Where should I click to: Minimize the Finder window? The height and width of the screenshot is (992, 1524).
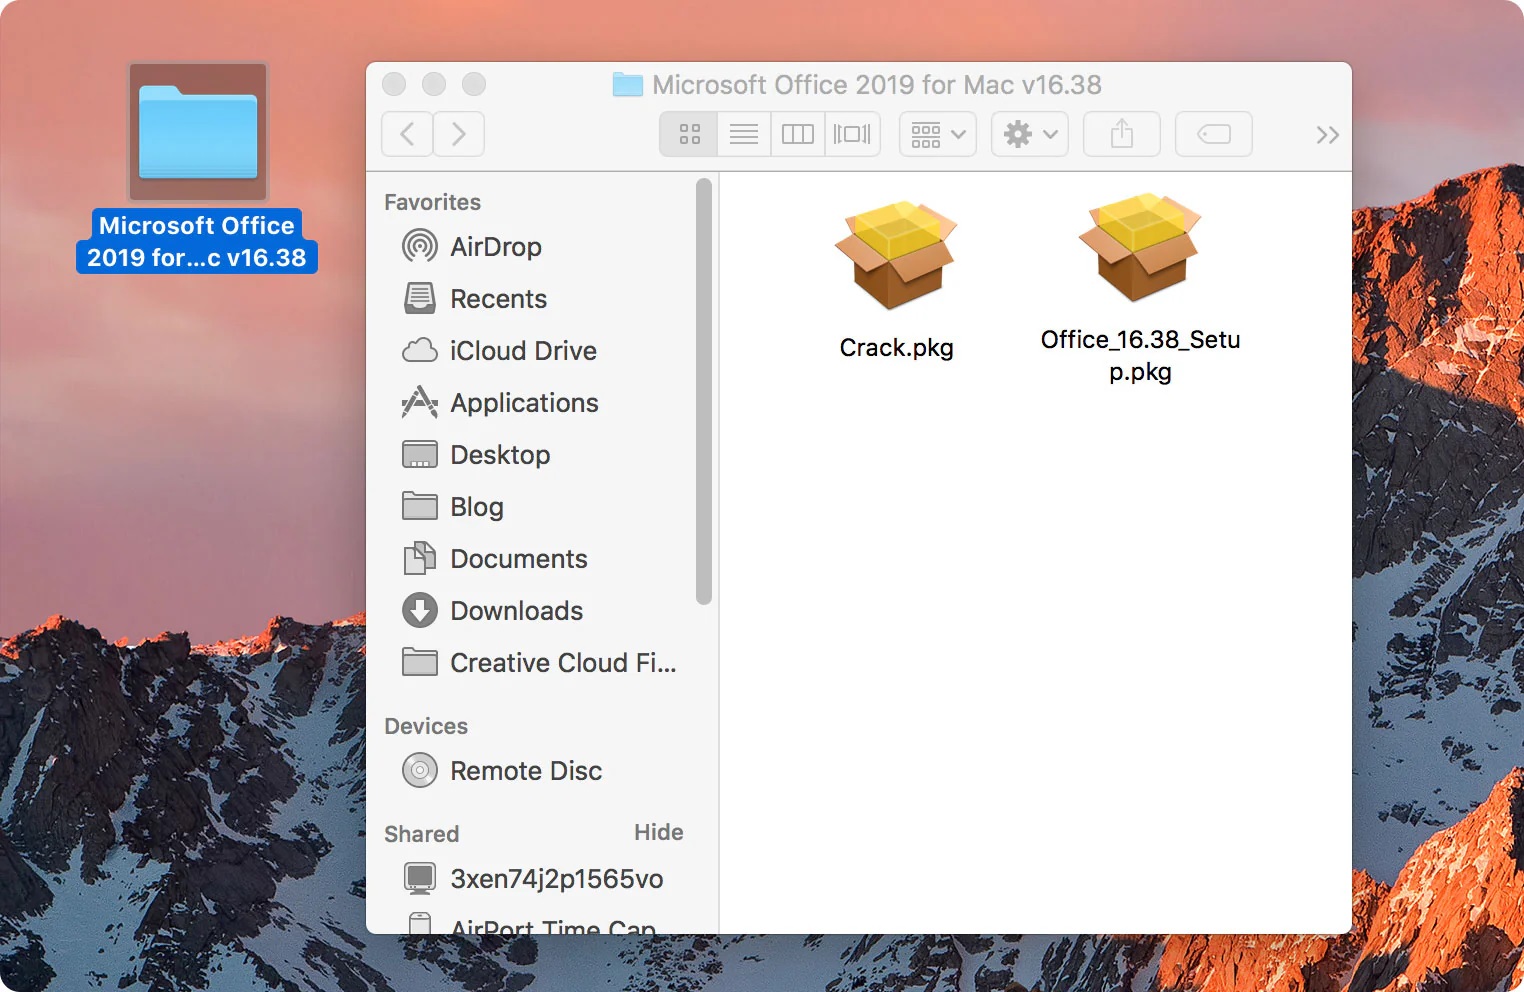(434, 84)
